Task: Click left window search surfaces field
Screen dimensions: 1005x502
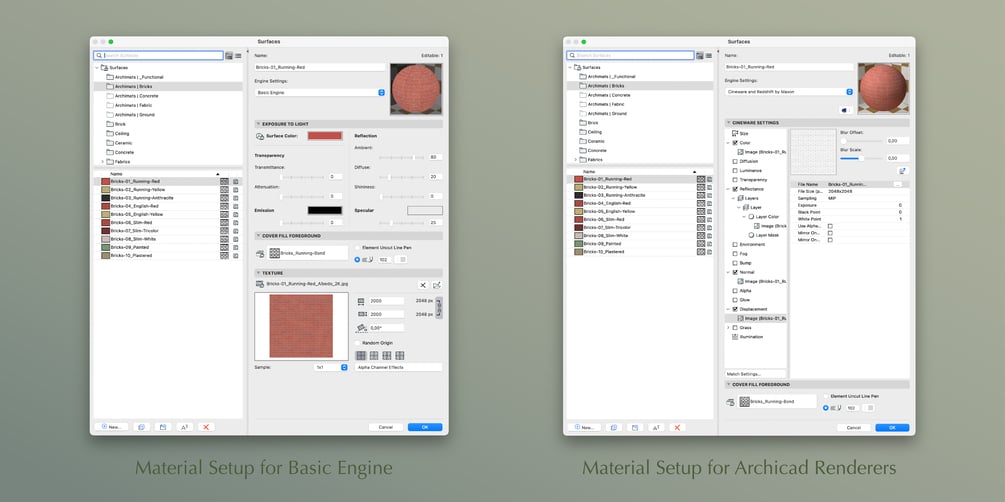Action: [x=158, y=56]
